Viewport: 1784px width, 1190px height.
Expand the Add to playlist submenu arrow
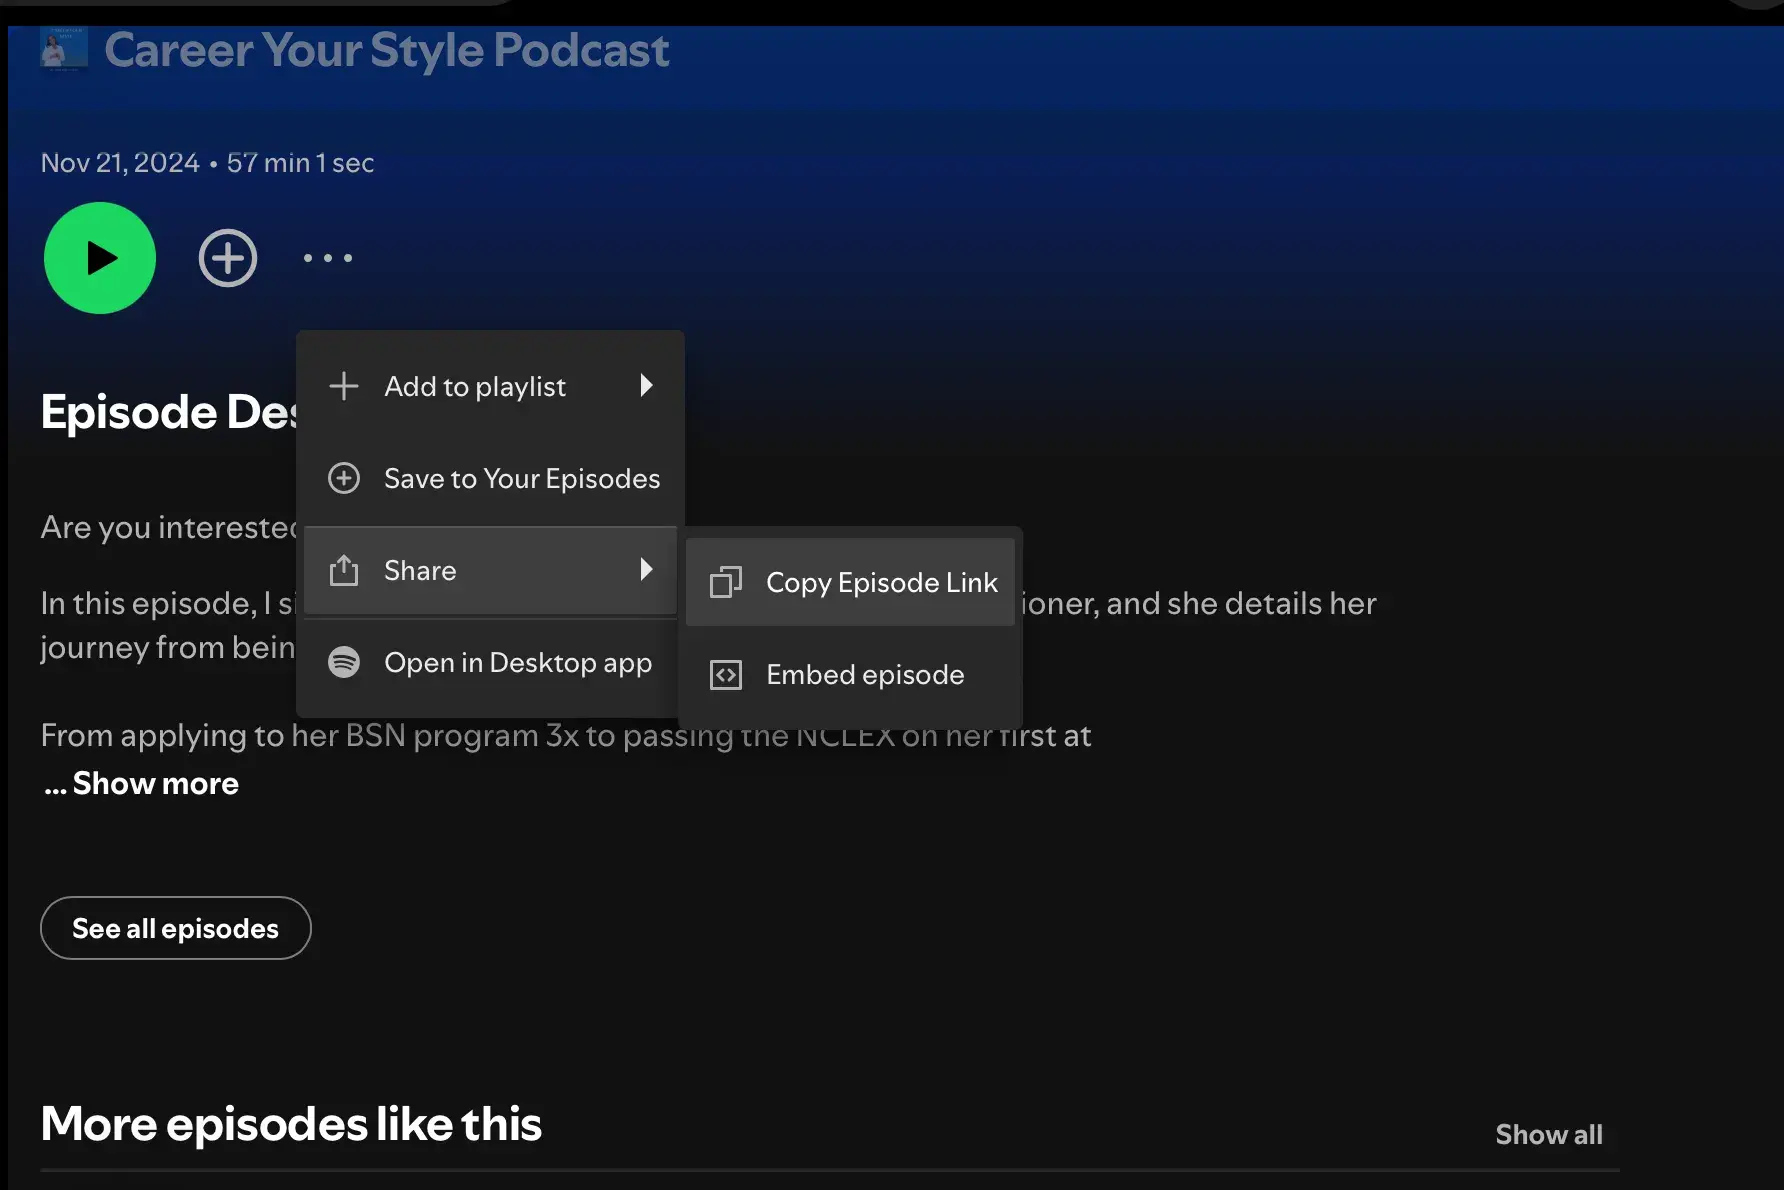[646, 386]
